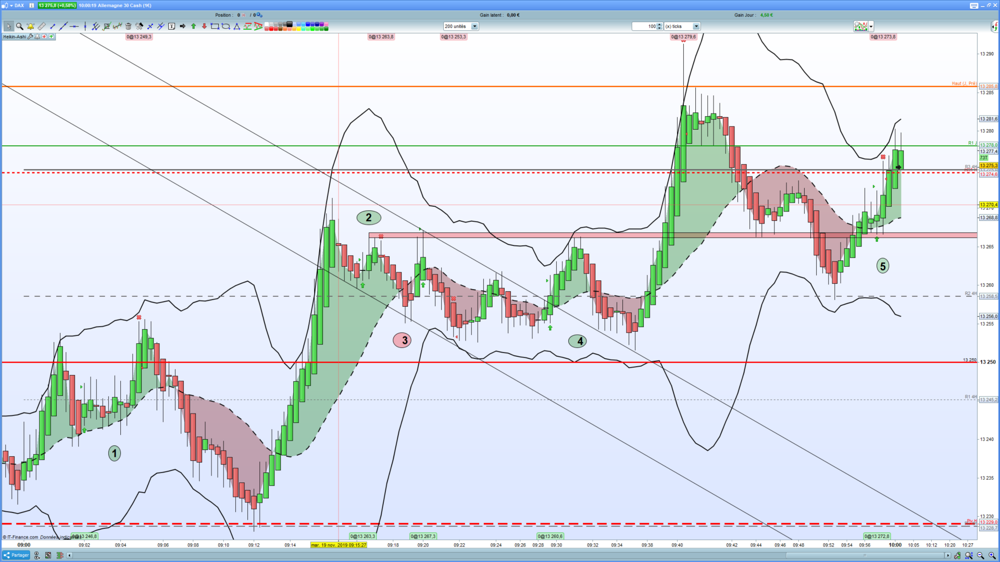Select the vertical line tool

tap(85, 26)
